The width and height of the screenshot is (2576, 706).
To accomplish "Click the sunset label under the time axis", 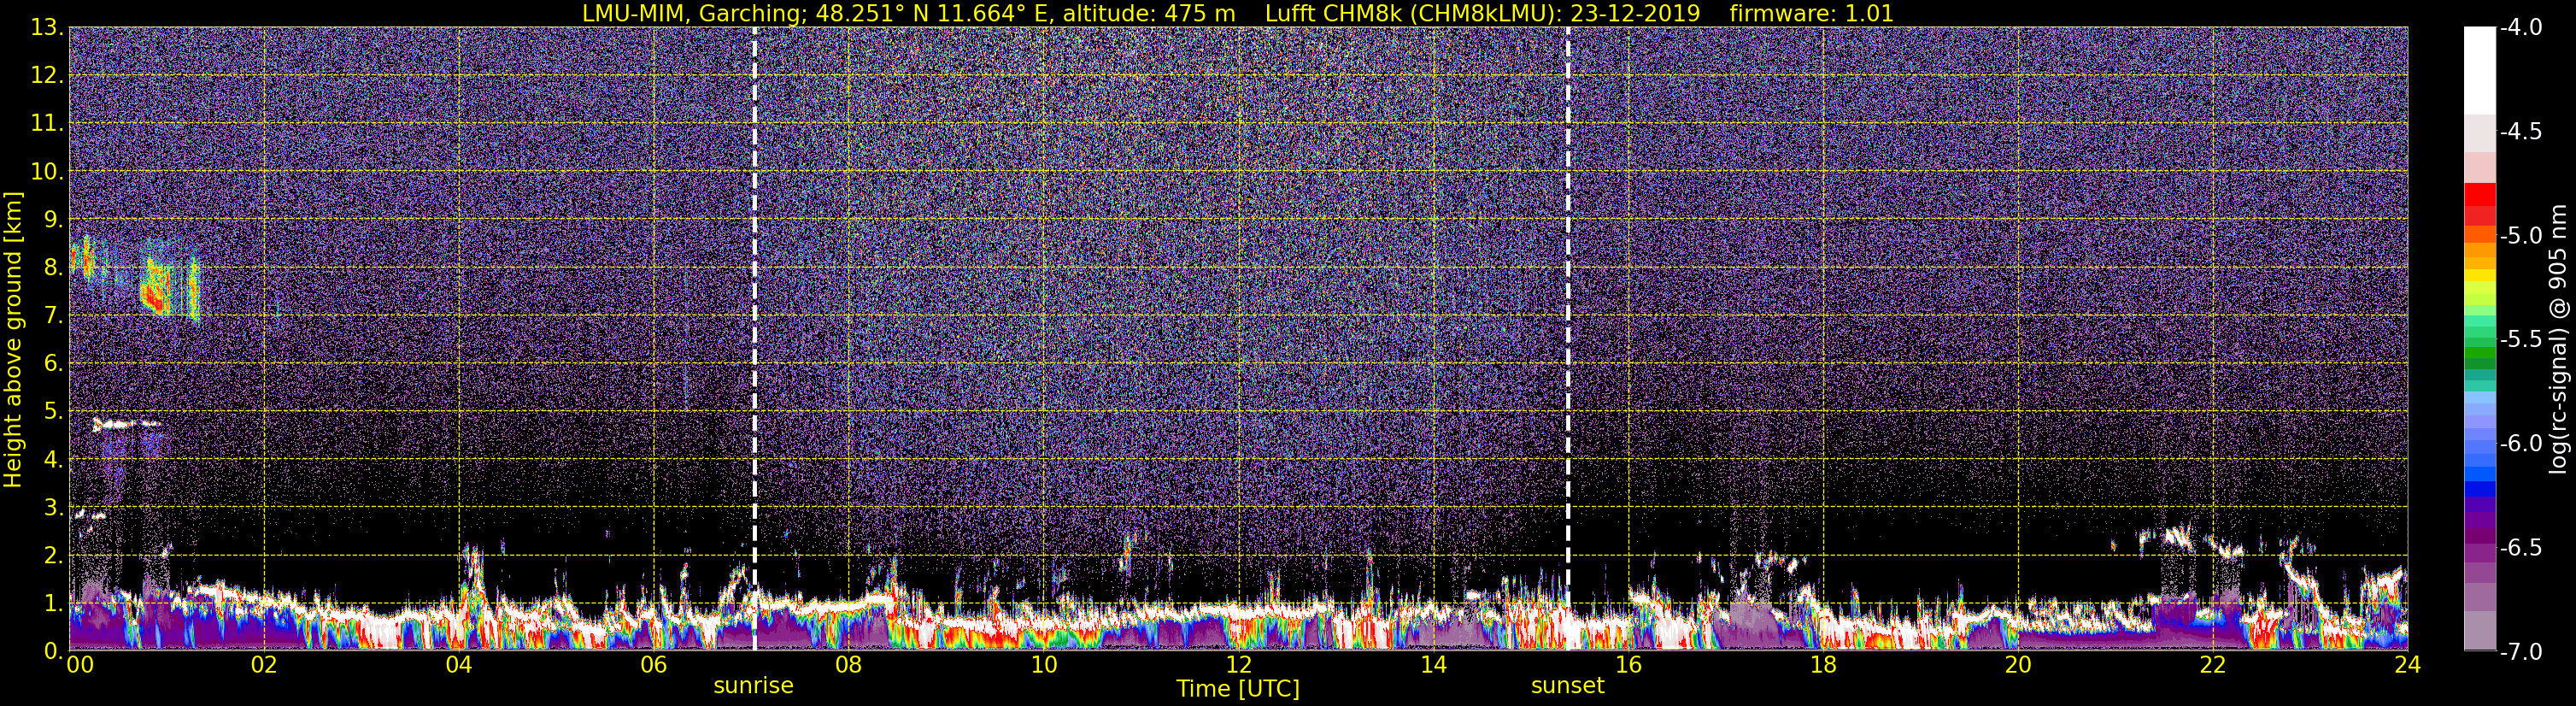I will click(x=1567, y=686).
